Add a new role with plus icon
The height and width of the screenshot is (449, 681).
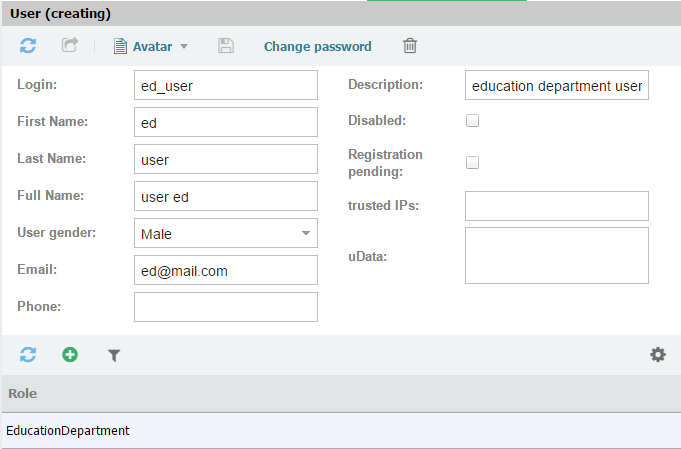(70, 355)
